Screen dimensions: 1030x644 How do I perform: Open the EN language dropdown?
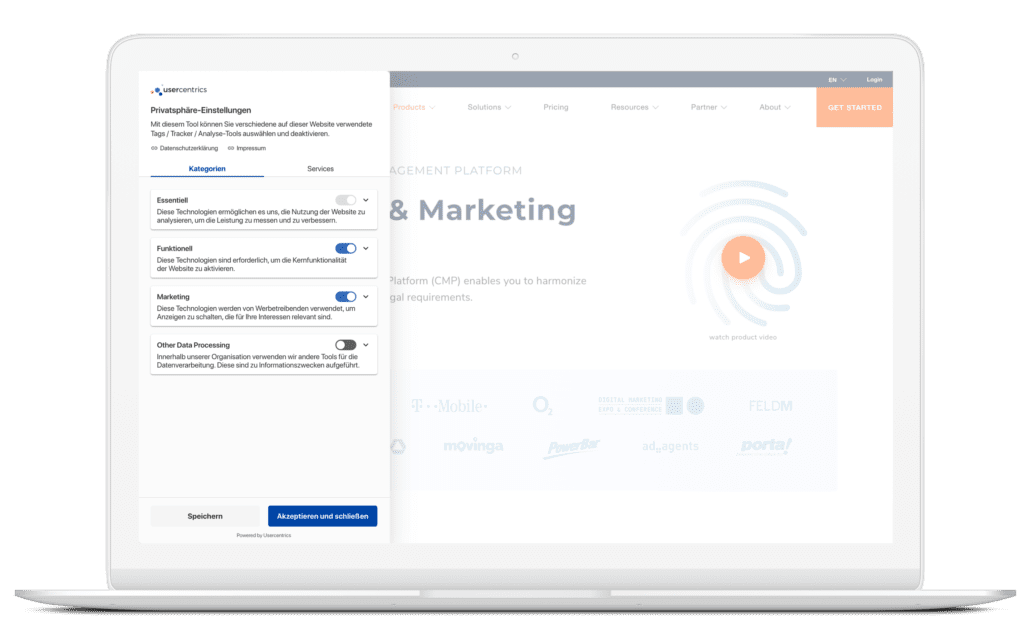pyautogui.click(x=837, y=80)
